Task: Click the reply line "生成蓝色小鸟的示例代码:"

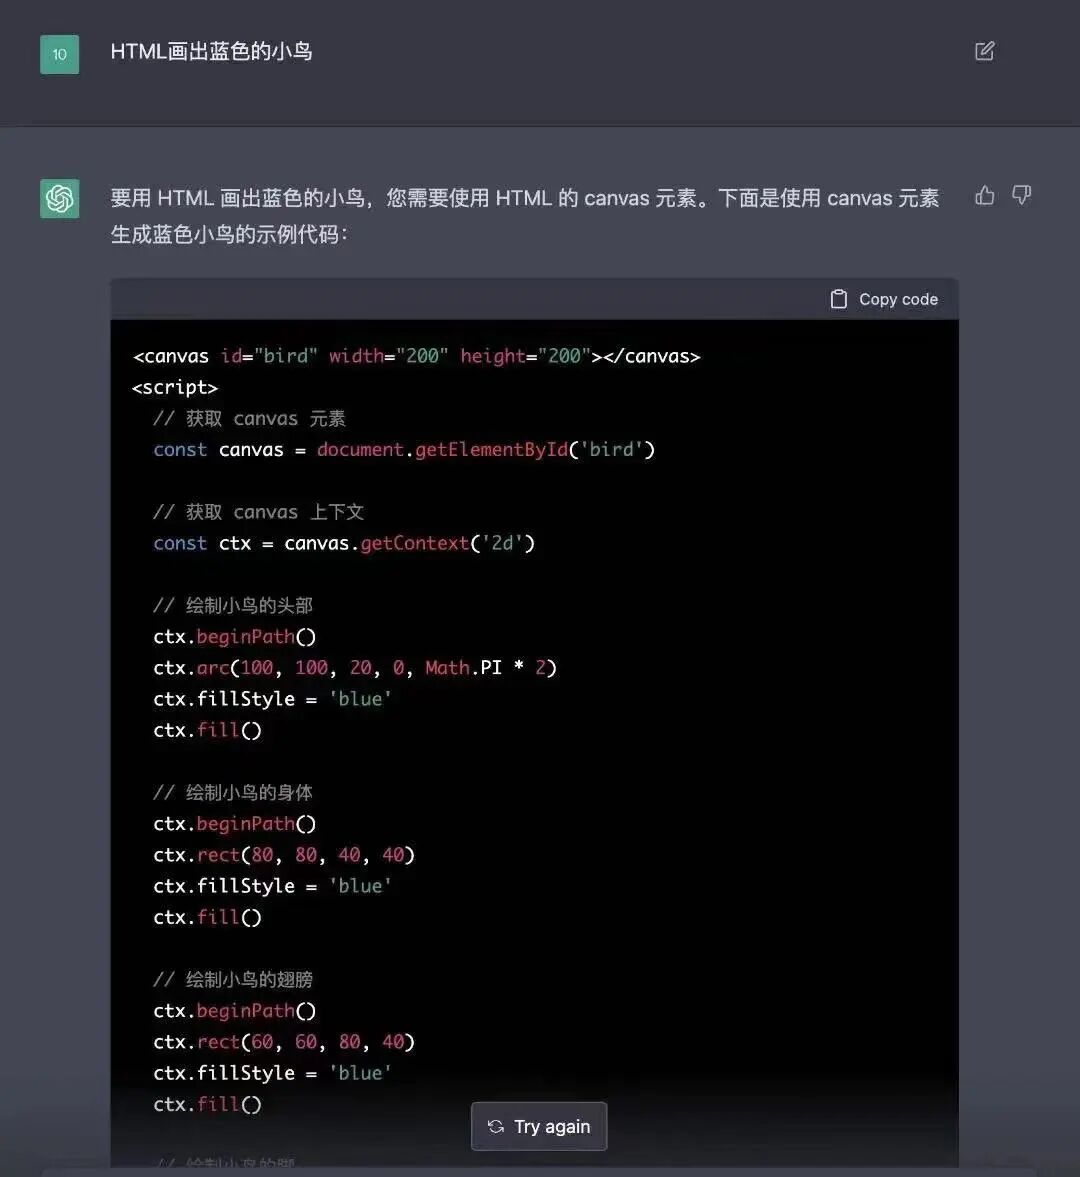Action: tap(229, 234)
